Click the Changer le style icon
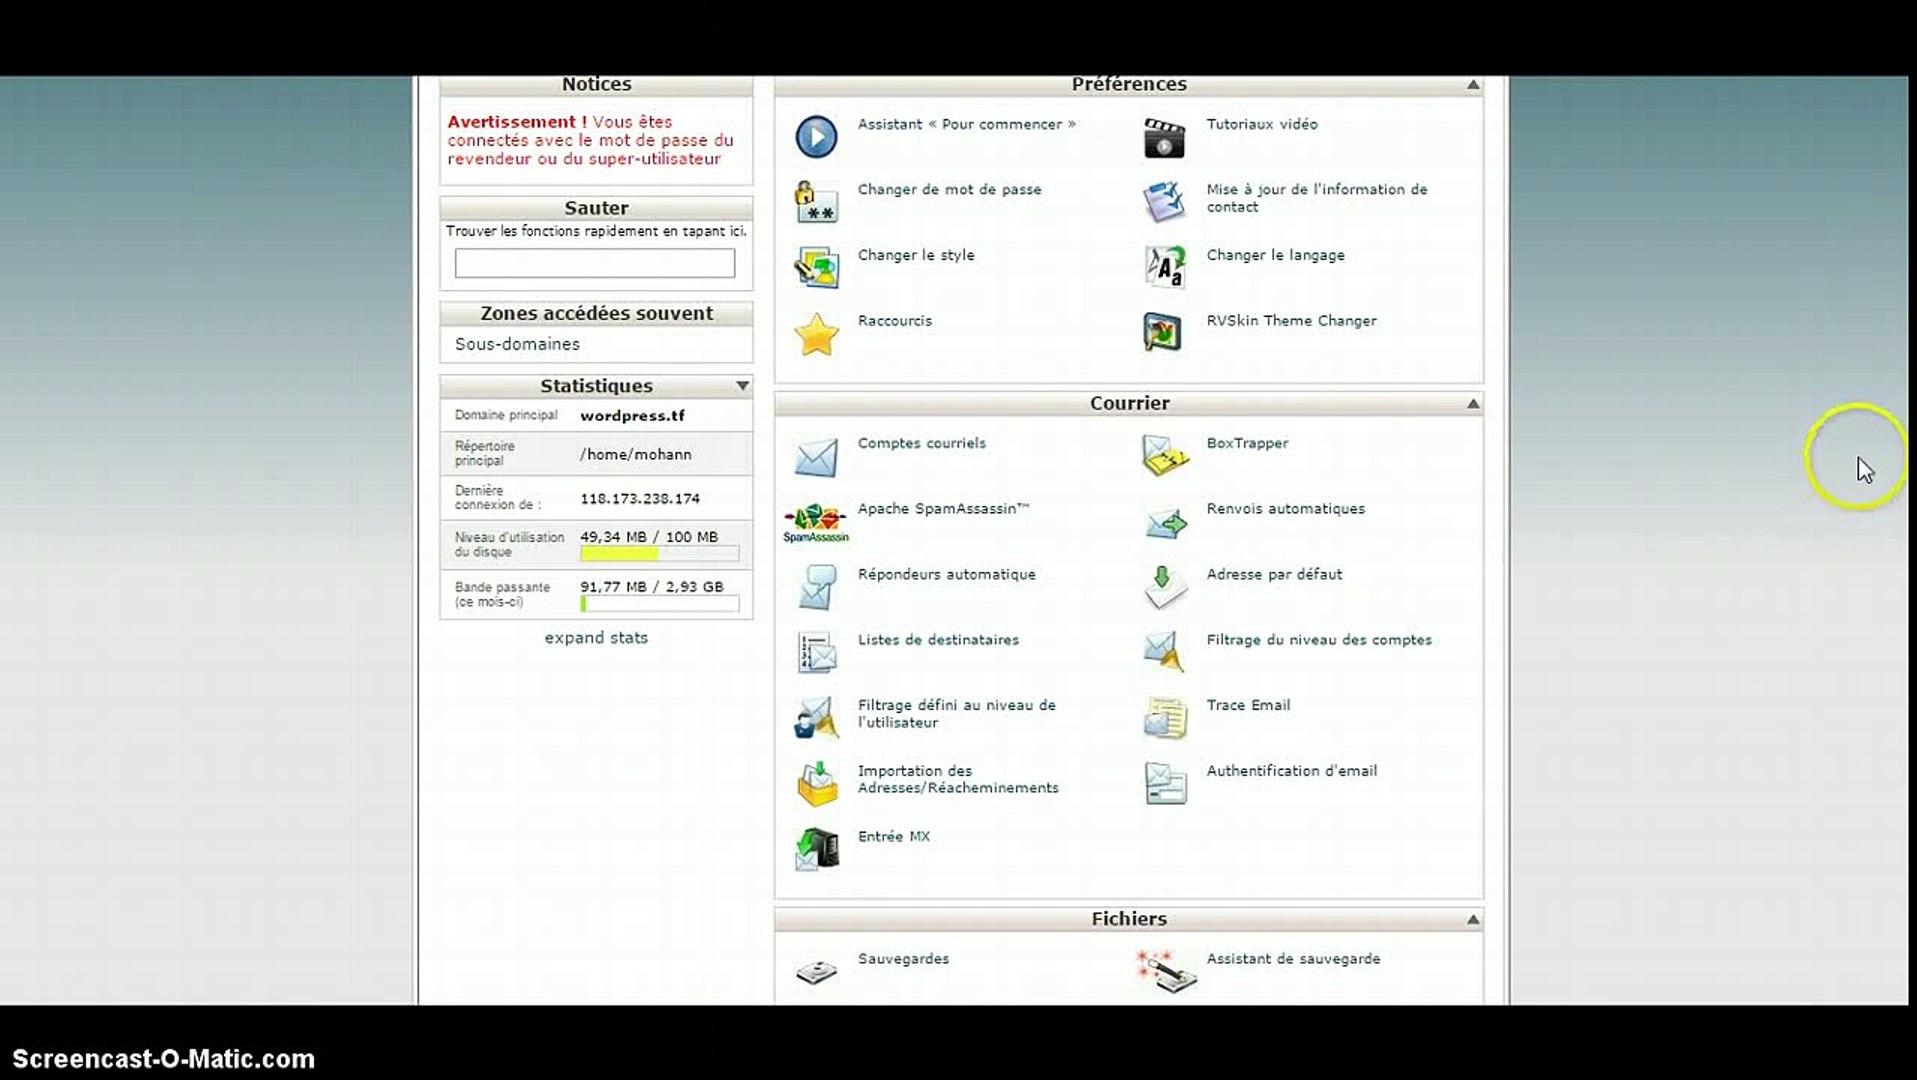1917x1080 pixels. pyautogui.click(x=816, y=268)
